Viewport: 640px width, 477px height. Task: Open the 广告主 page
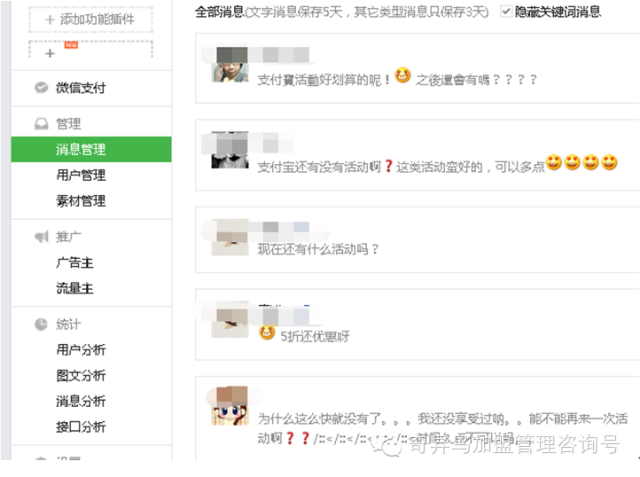click(x=75, y=263)
